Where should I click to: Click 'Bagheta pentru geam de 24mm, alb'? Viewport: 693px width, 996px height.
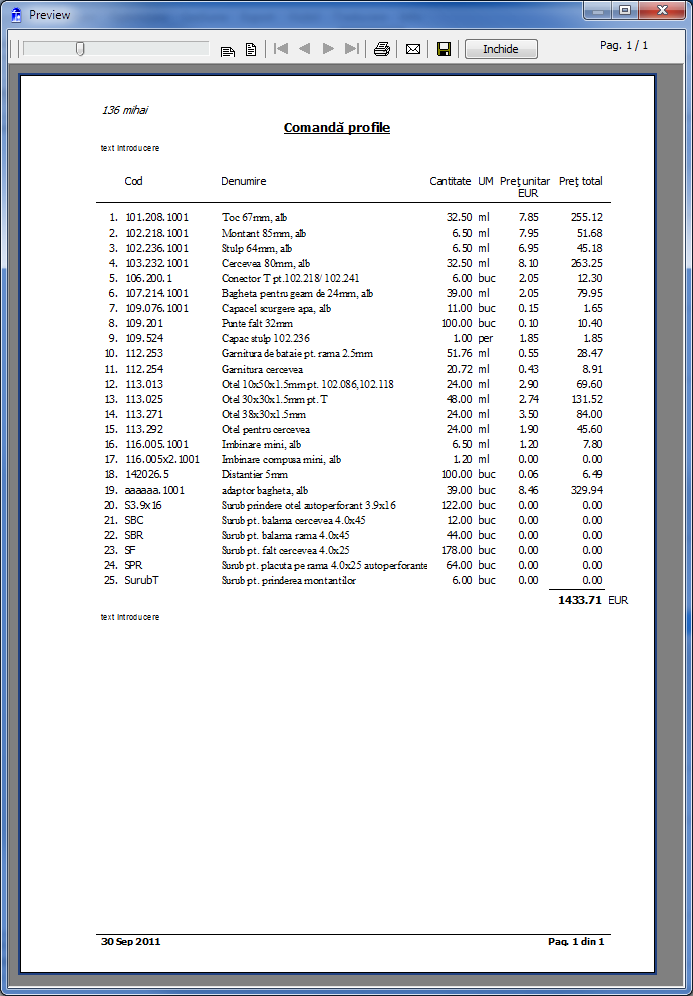[x=297, y=293]
